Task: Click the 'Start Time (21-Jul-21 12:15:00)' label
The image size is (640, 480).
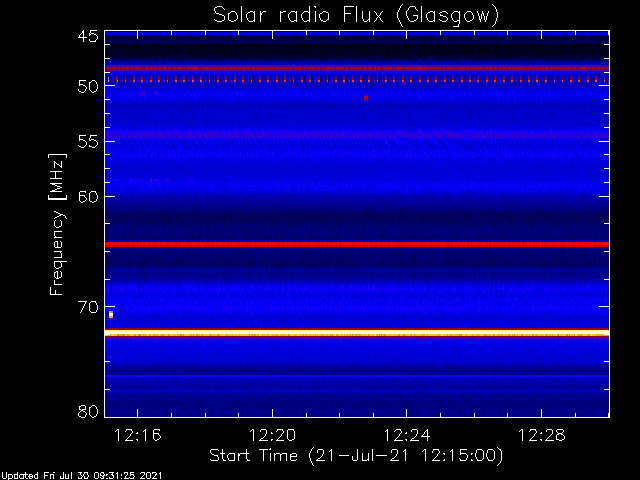Action: coord(356,456)
